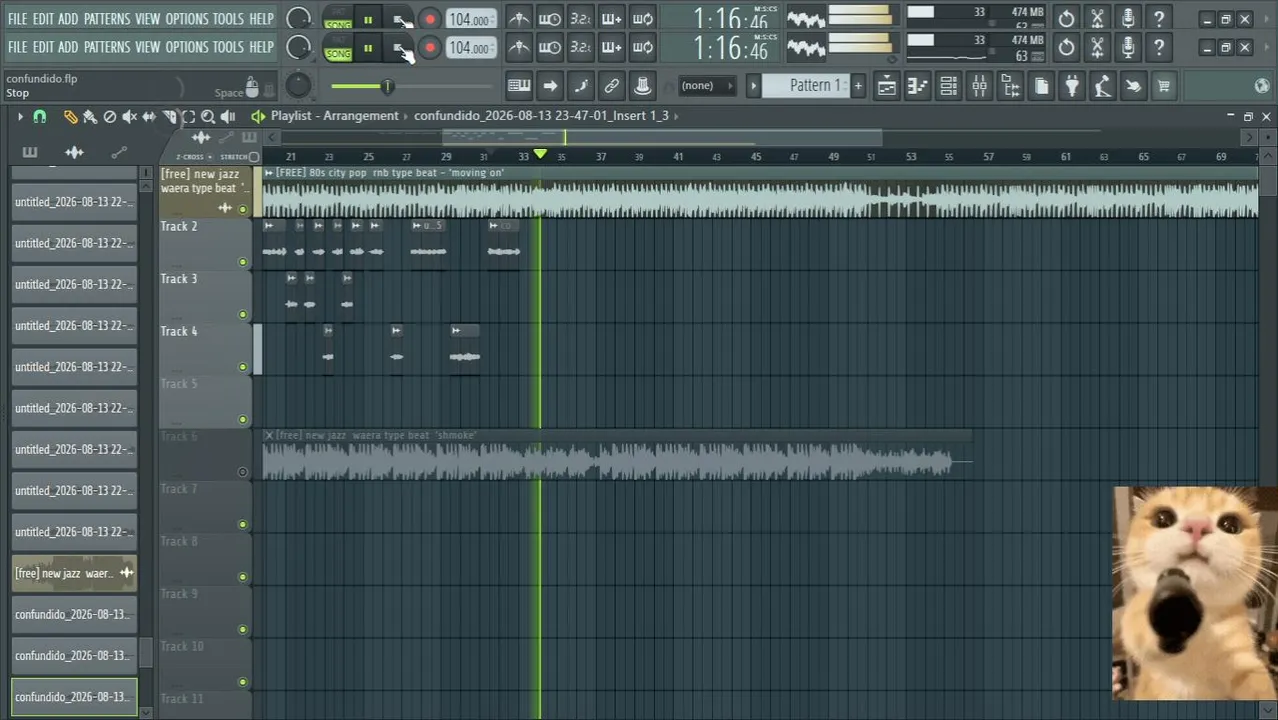Click bar 41 on the timeline ruler
The width and height of the screenshot is (1278, 720).
click(678, 157)
